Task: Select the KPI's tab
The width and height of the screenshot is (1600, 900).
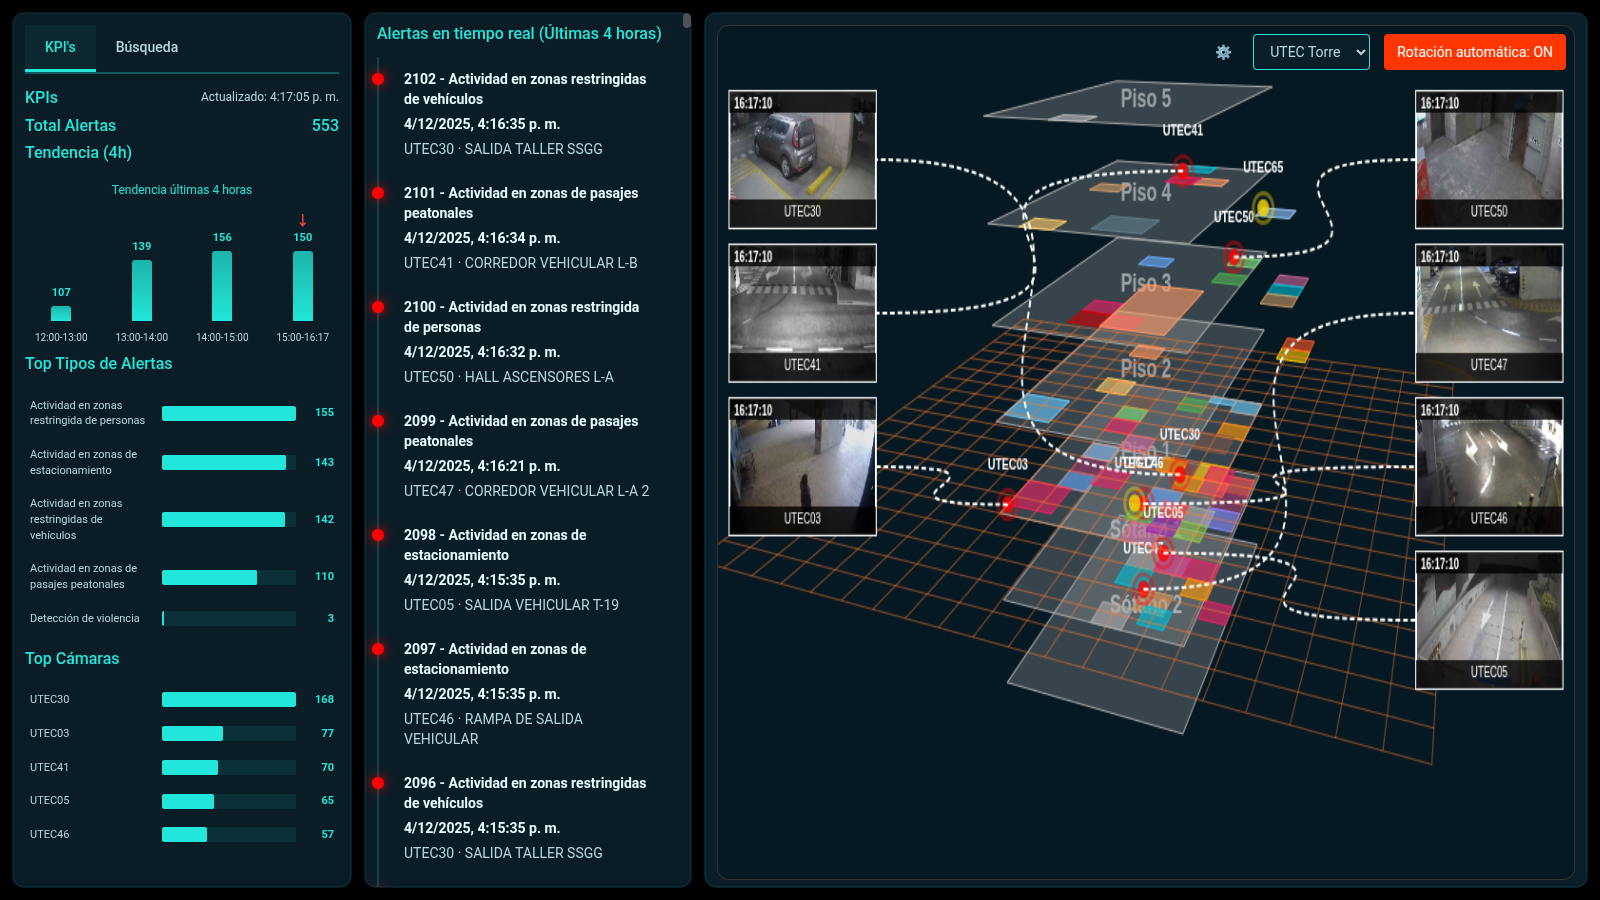Action: [60, 47]
